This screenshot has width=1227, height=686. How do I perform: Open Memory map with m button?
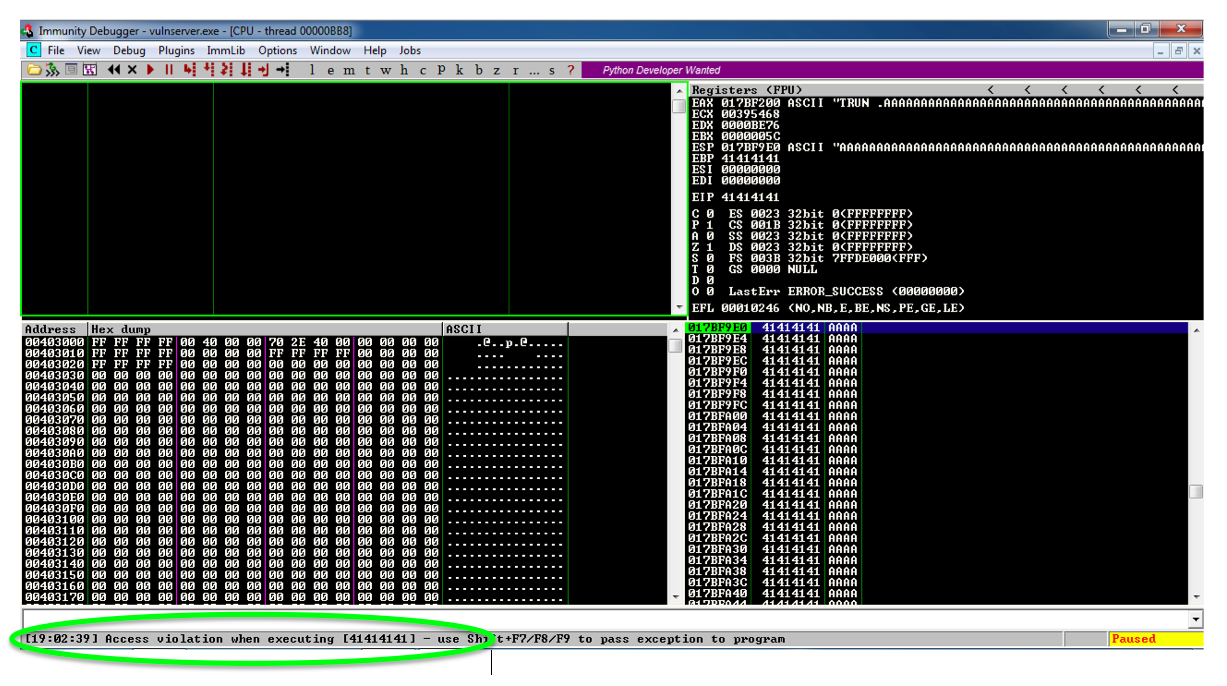pyautogui.click(x=348, y=70)
